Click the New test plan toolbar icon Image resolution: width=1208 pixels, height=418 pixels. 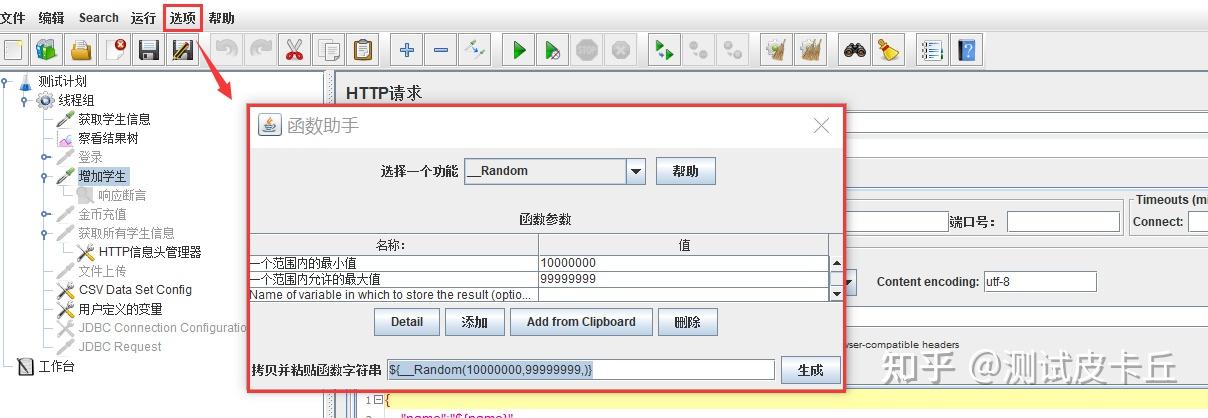coord(13,49)
